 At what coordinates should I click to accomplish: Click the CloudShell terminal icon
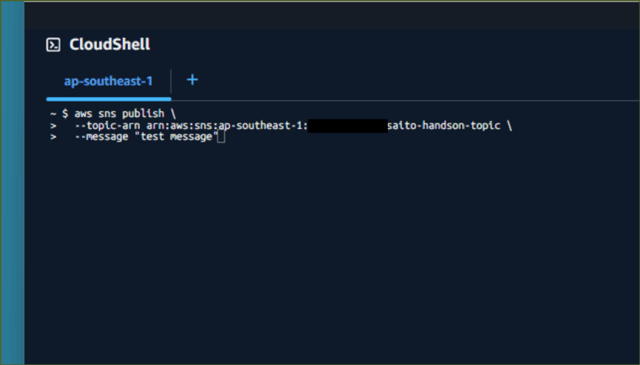tap(53, 45)
